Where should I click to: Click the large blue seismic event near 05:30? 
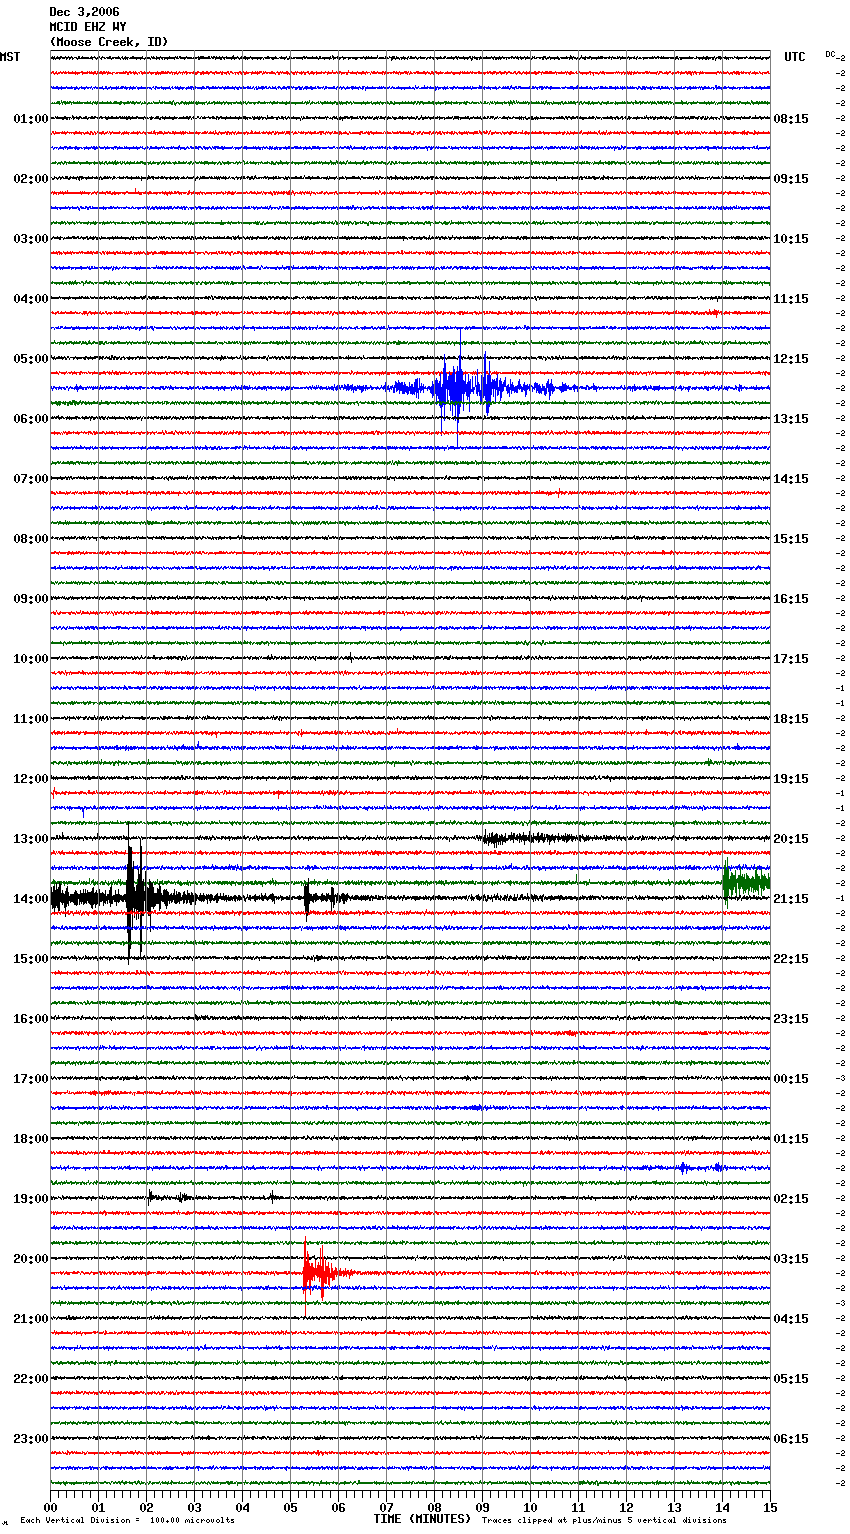[460, 387]
